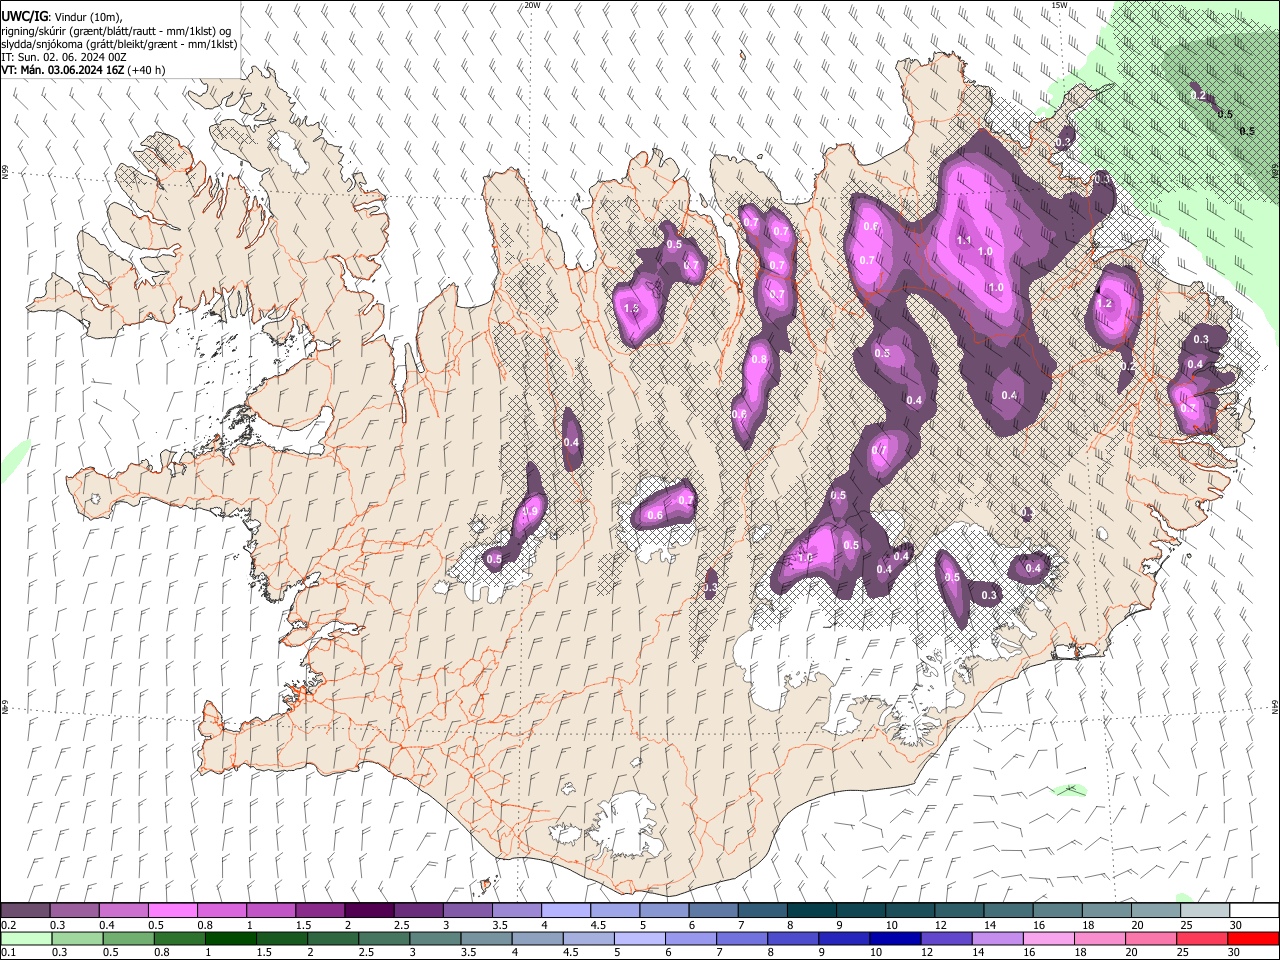
Task: Click the "UWC/IG: Vindur (10m)" title line
Action: [61, 16]
